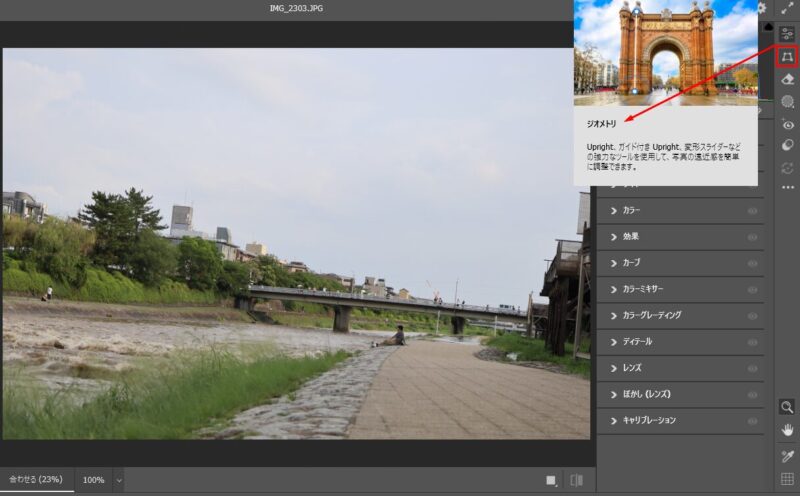
Task: Click the 100% zoom button
Action: (x=93, y=480)
